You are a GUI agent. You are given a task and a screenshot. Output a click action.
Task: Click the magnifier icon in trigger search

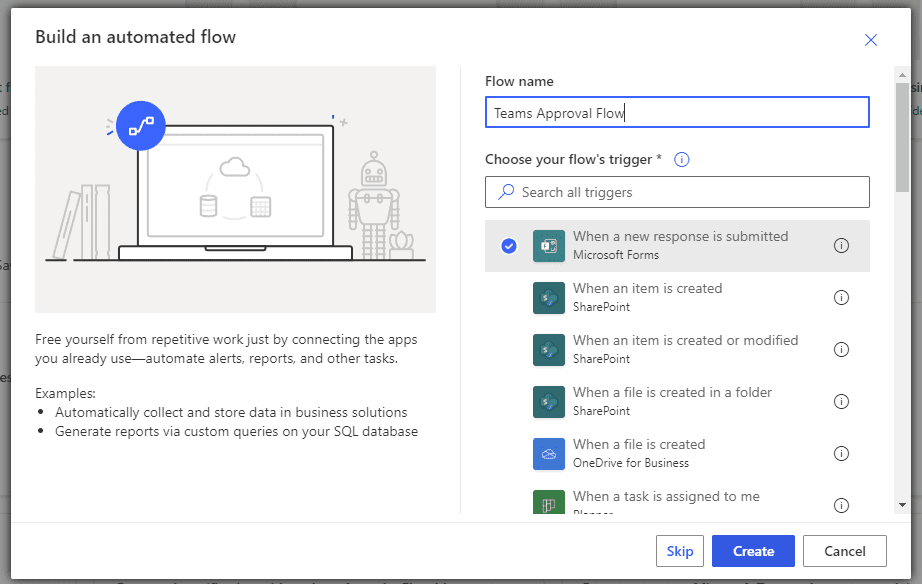tap(506, 192)
